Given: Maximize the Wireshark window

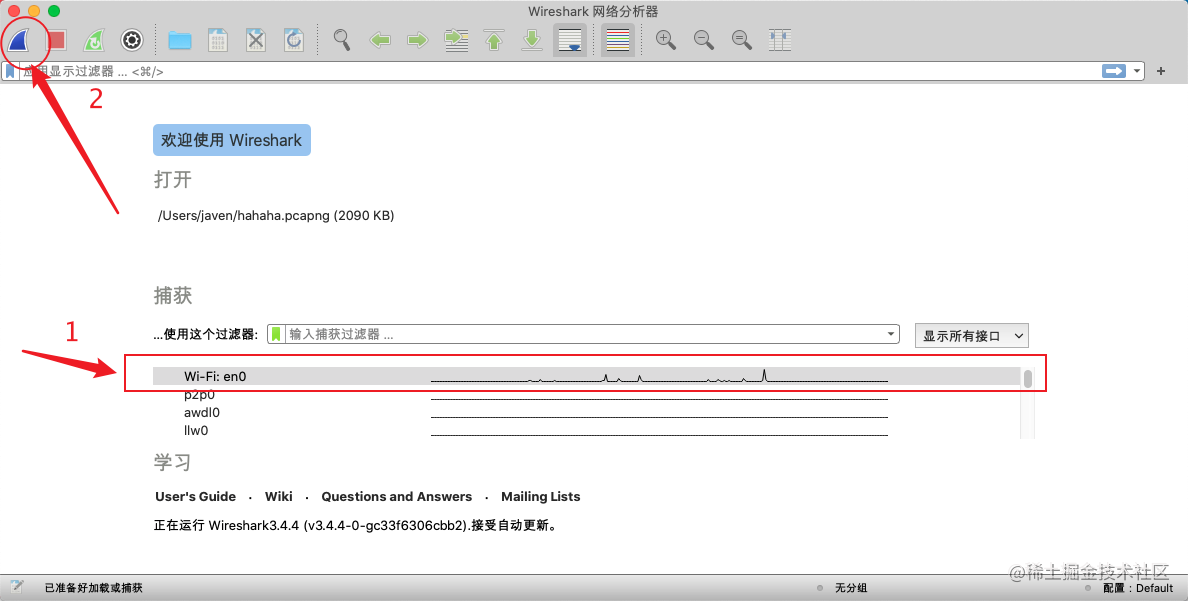Looking at the screenshot, I should coord(54,11).
